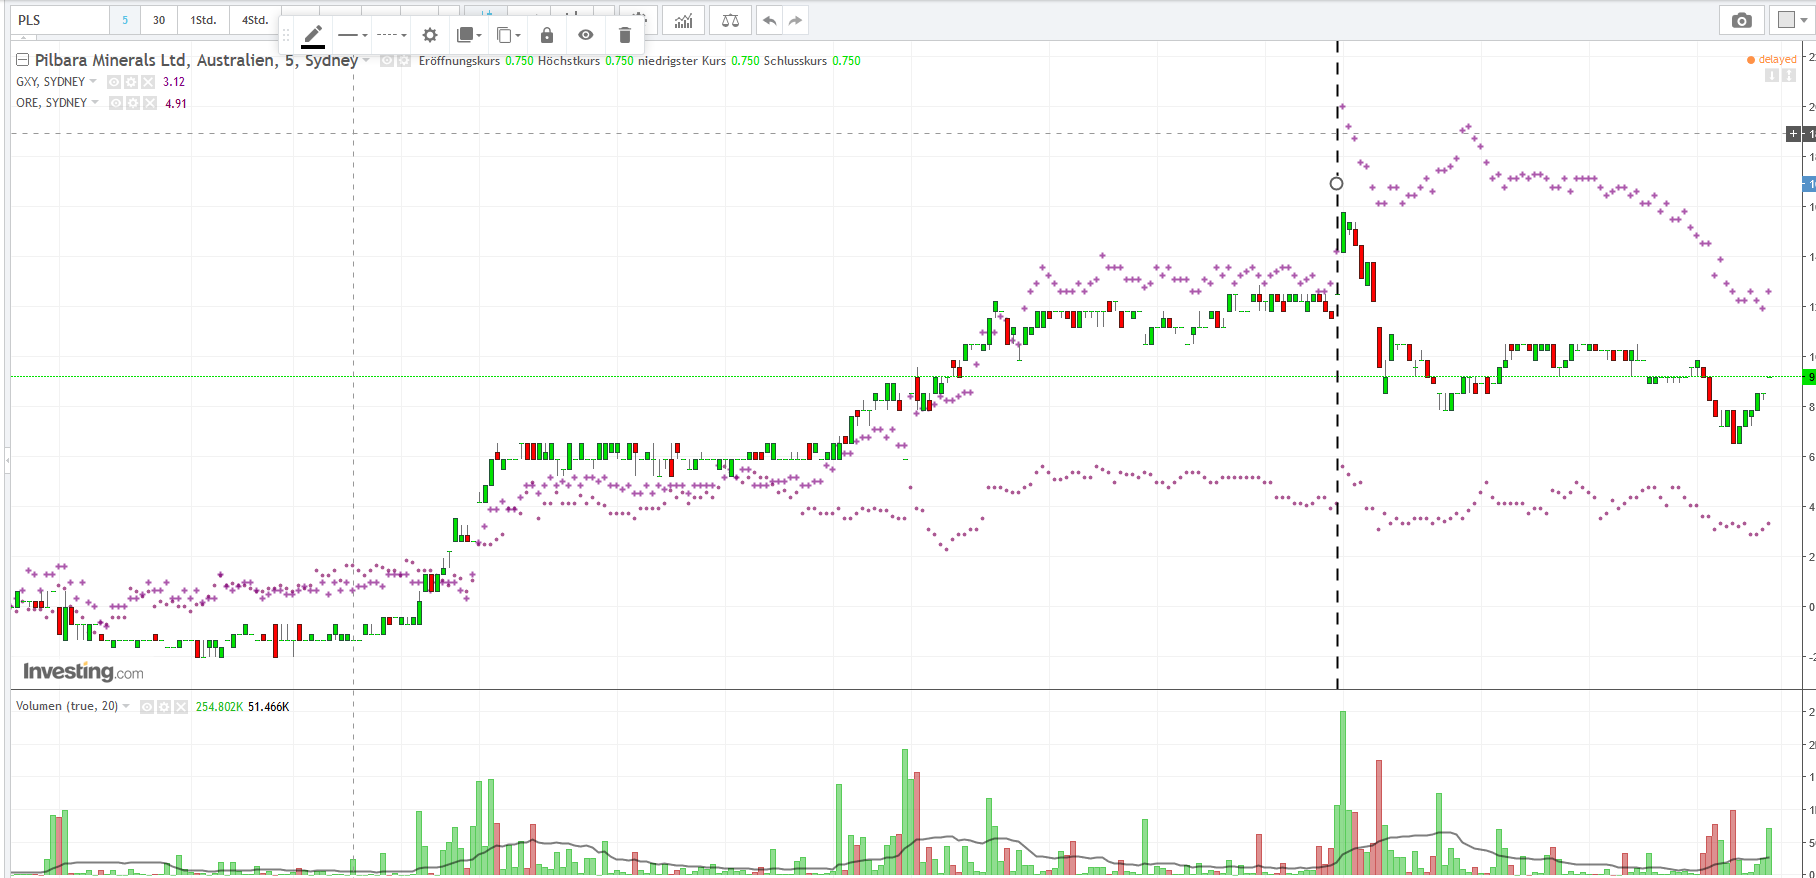
Task: Remove the Volumen indicator
Action: tap(181, 707)
